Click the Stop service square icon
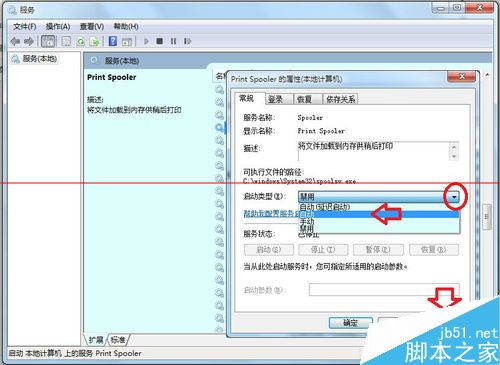The width and height of the screenshot is (500, 365). pyautogui.click(x=160, y=41)
